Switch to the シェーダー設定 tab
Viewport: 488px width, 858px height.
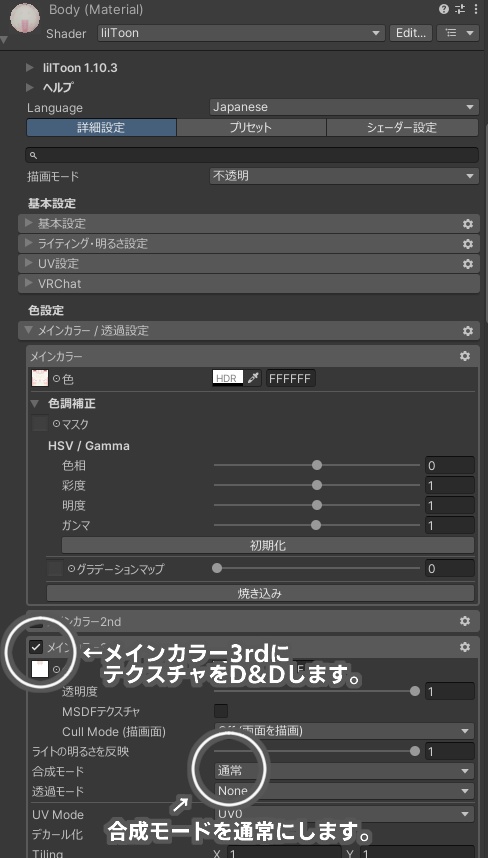[402, 127]
